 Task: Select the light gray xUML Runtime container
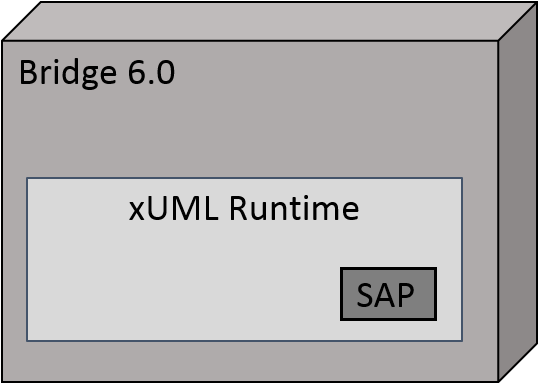pos(244,260)
